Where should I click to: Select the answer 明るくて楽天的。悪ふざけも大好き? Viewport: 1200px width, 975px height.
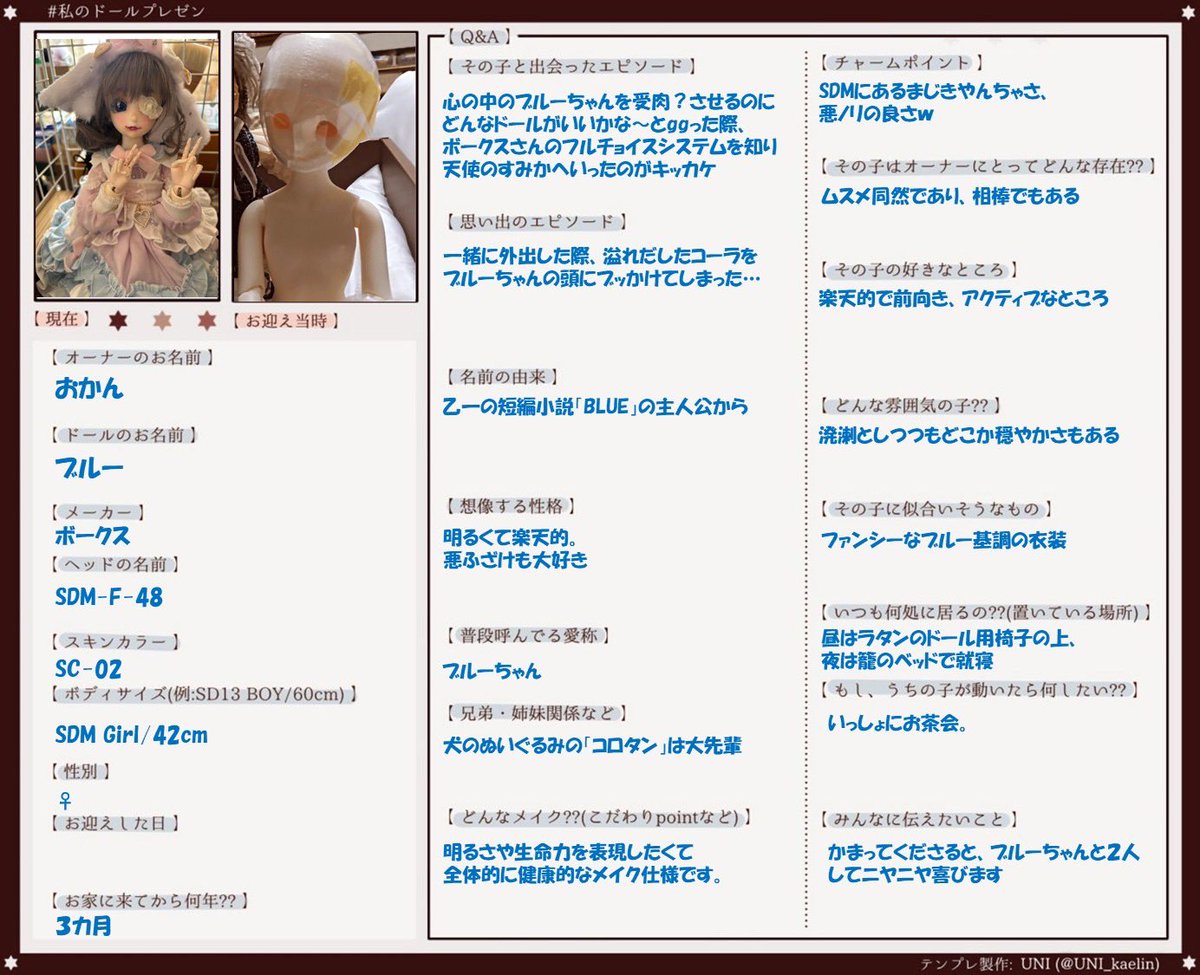tap(515, 548)
